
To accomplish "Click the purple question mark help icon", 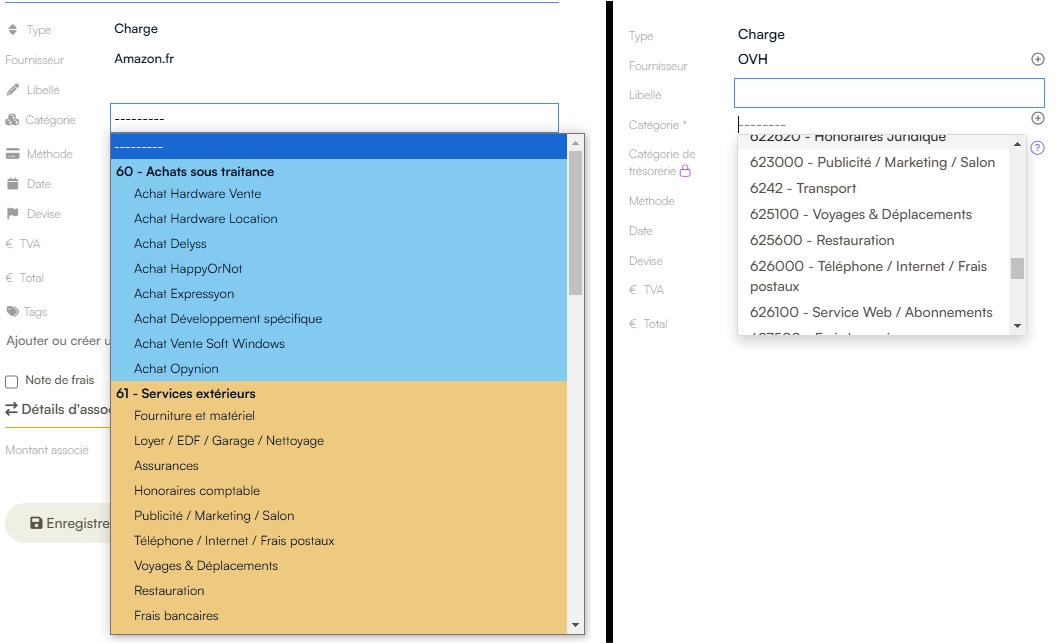I will coord(1037,148).
